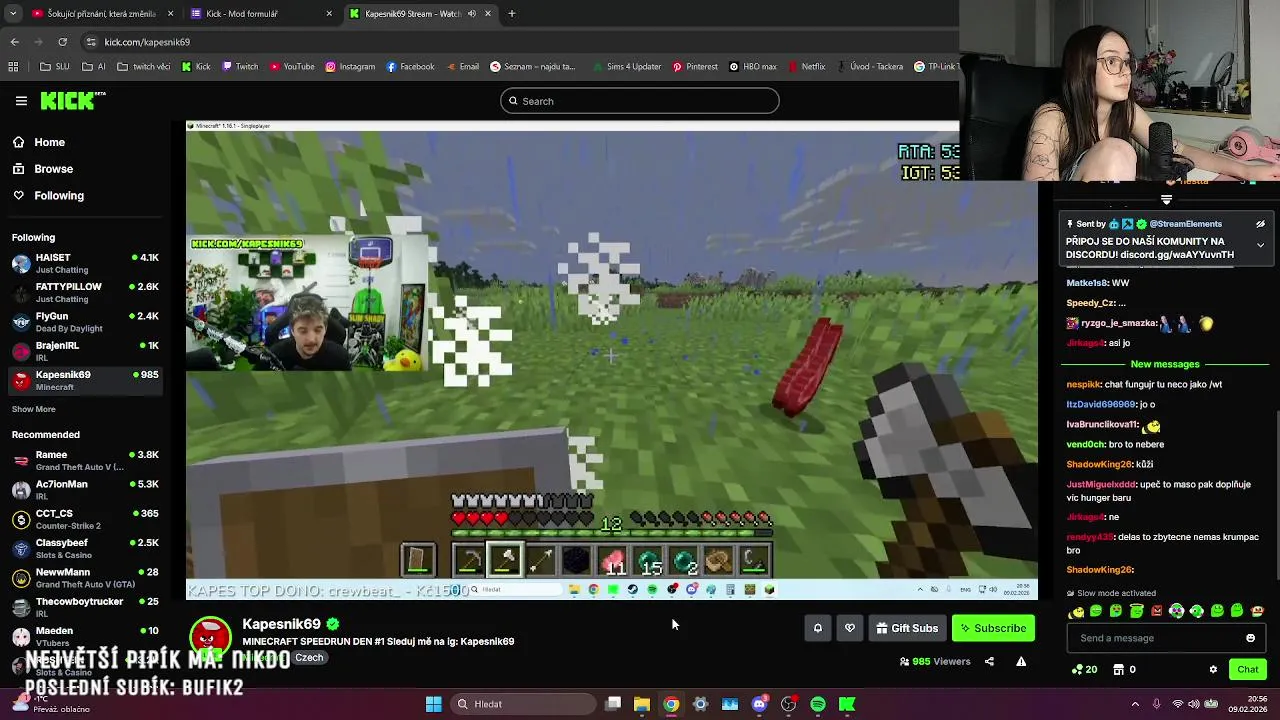Open HAISET channel in Following list
The image size is (1280, 720).
pos(86,264)
